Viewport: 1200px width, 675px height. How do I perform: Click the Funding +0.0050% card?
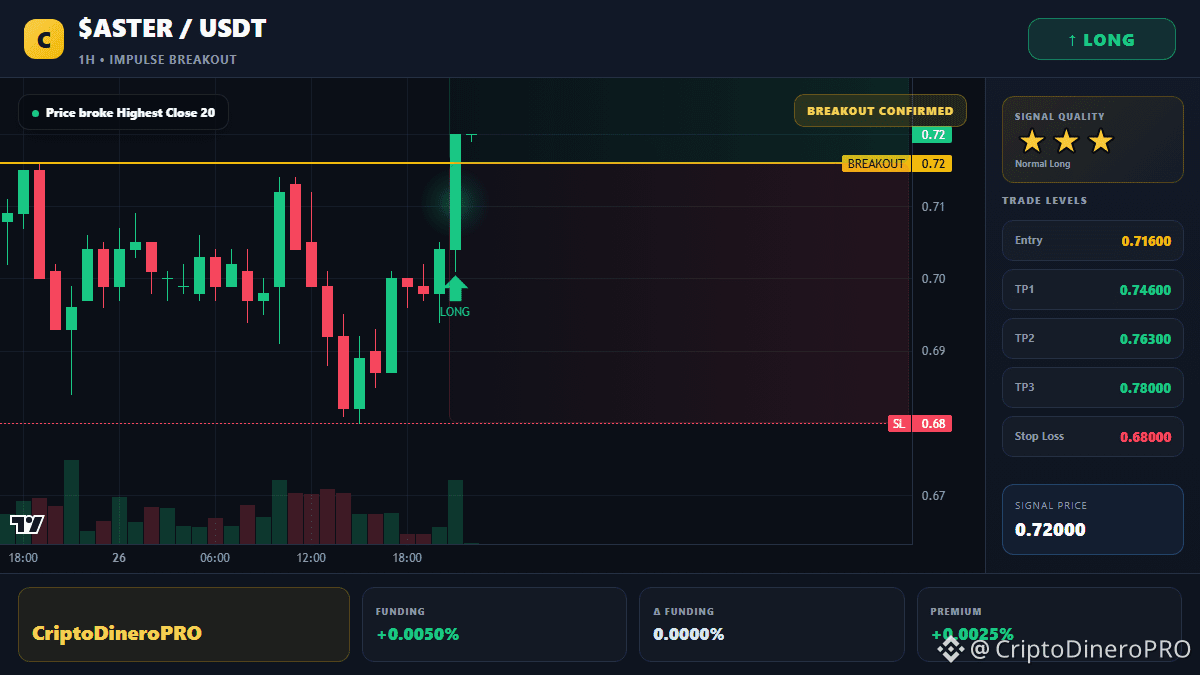(x=494, y=624)
